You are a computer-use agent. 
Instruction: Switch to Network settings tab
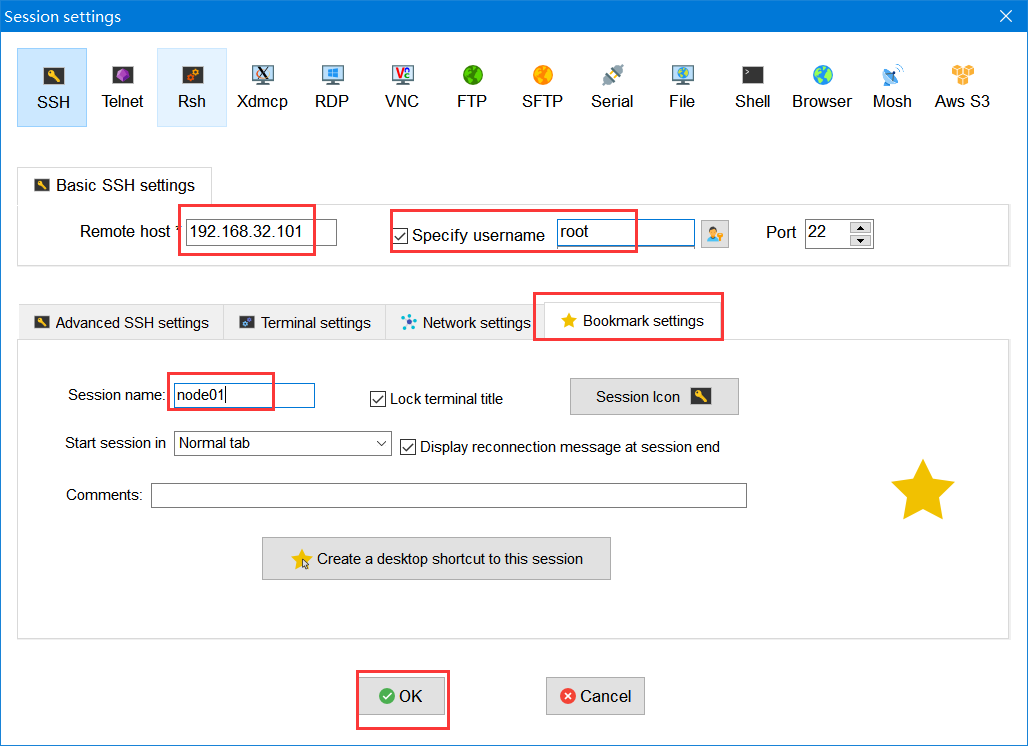coord(465,323)
